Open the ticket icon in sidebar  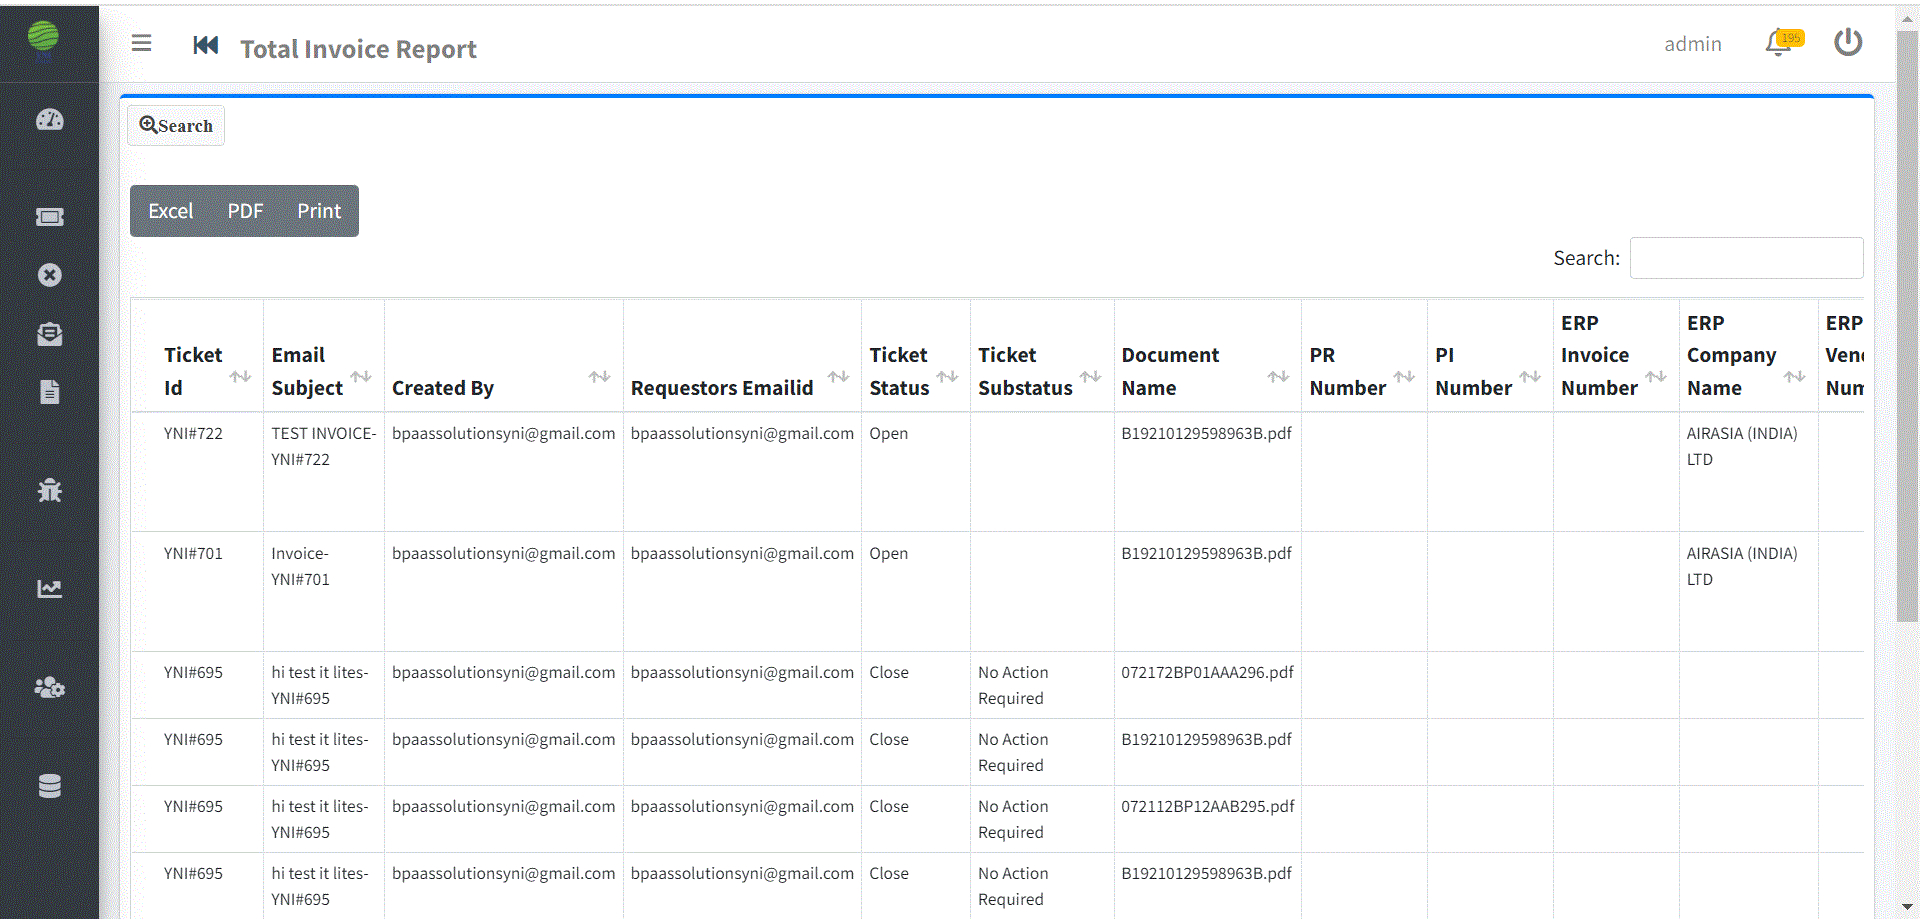pyautogui.click(x=50, y=217)
